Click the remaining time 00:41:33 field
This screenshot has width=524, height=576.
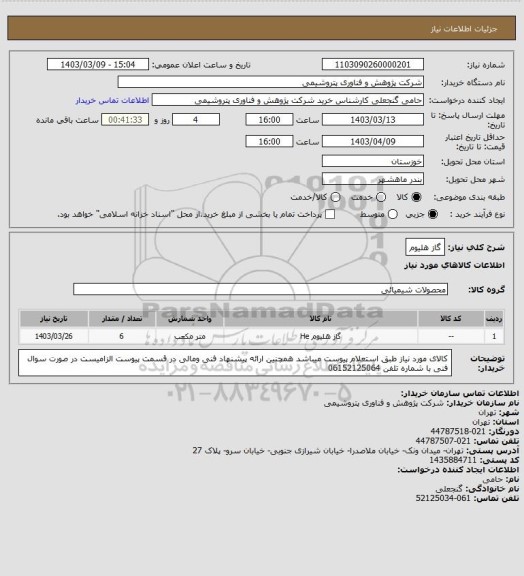[x=125, y=120]
